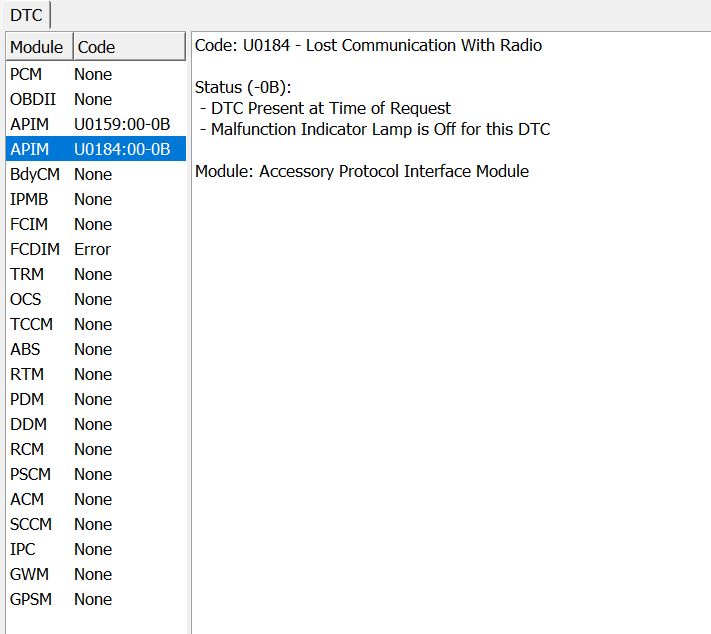The height and width of the screenshot is (634, 711).
Task: Select the IPC module row
Action: tap(96, 549)
